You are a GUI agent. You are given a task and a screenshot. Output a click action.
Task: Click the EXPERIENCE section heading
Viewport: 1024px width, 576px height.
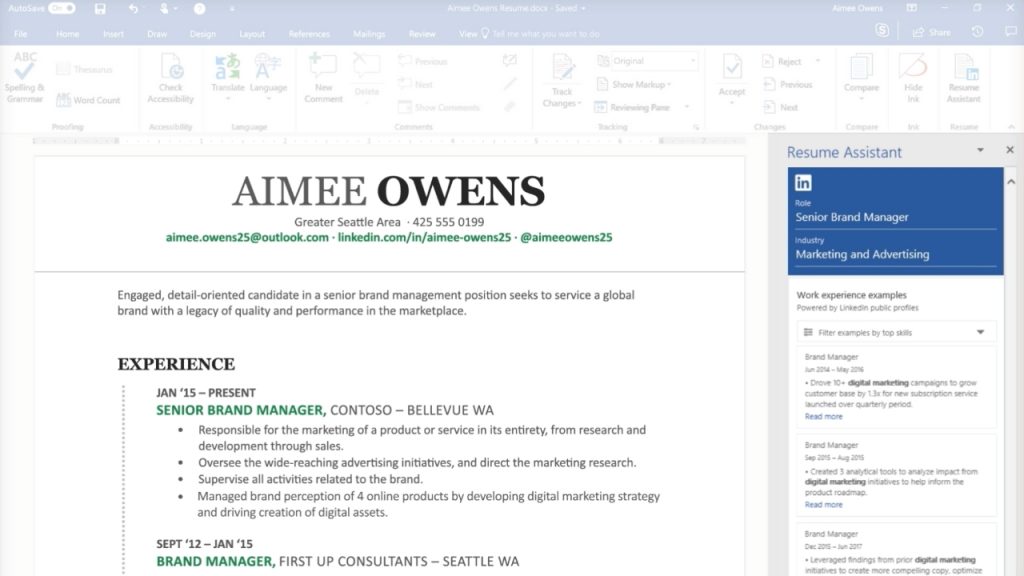click(x=176, y=364)
